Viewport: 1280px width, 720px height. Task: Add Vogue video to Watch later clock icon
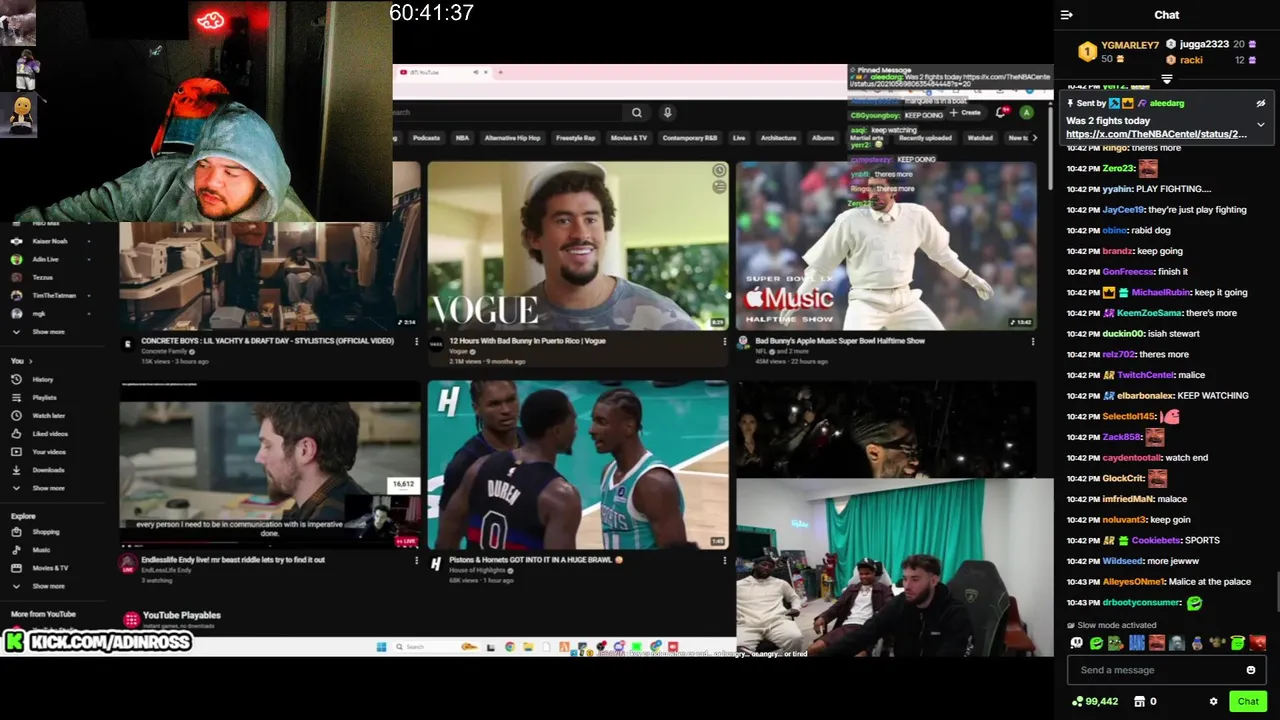pyautogui.click(x=718, y=171)
